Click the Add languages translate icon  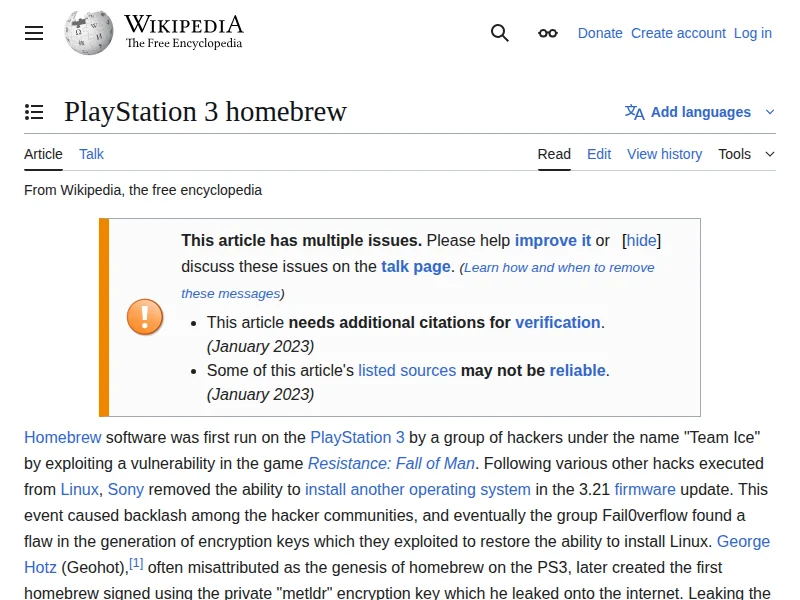(634, 112)
